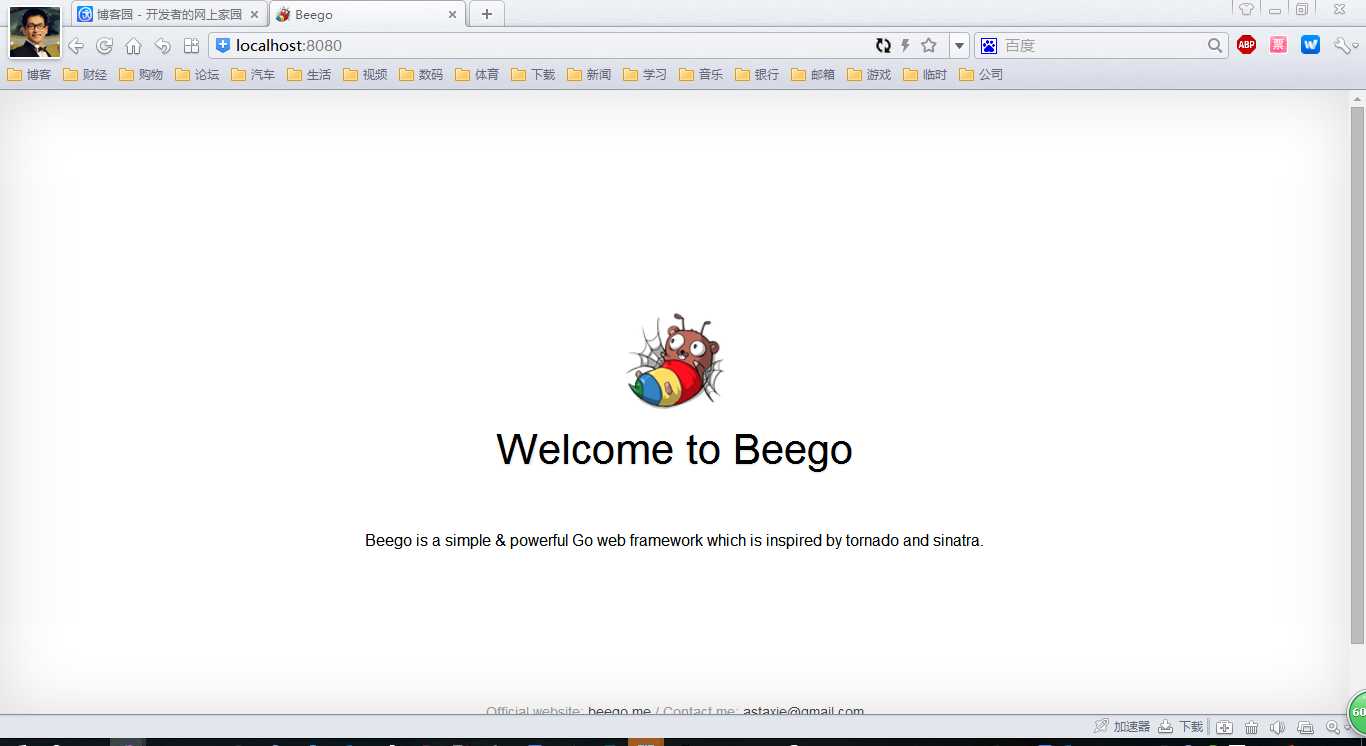Click the magnifier search button

tap(1215, 45)
